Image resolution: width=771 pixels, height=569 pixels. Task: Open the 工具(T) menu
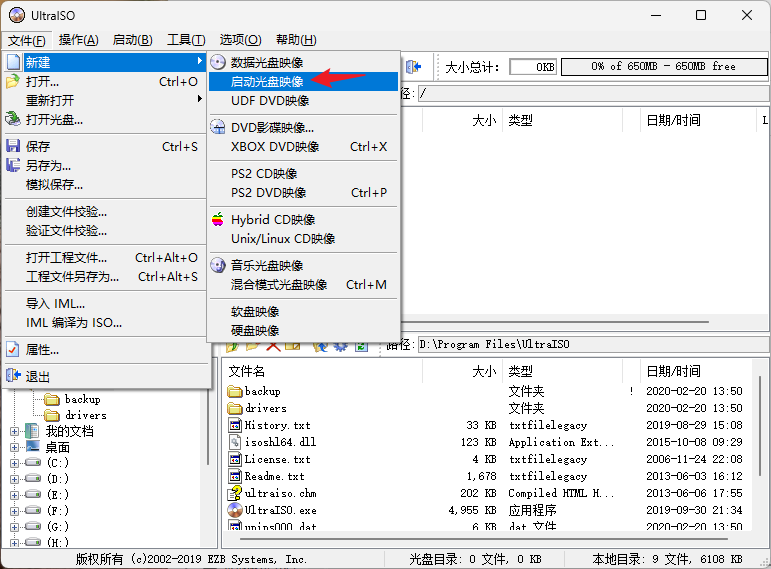click(186, 40)
